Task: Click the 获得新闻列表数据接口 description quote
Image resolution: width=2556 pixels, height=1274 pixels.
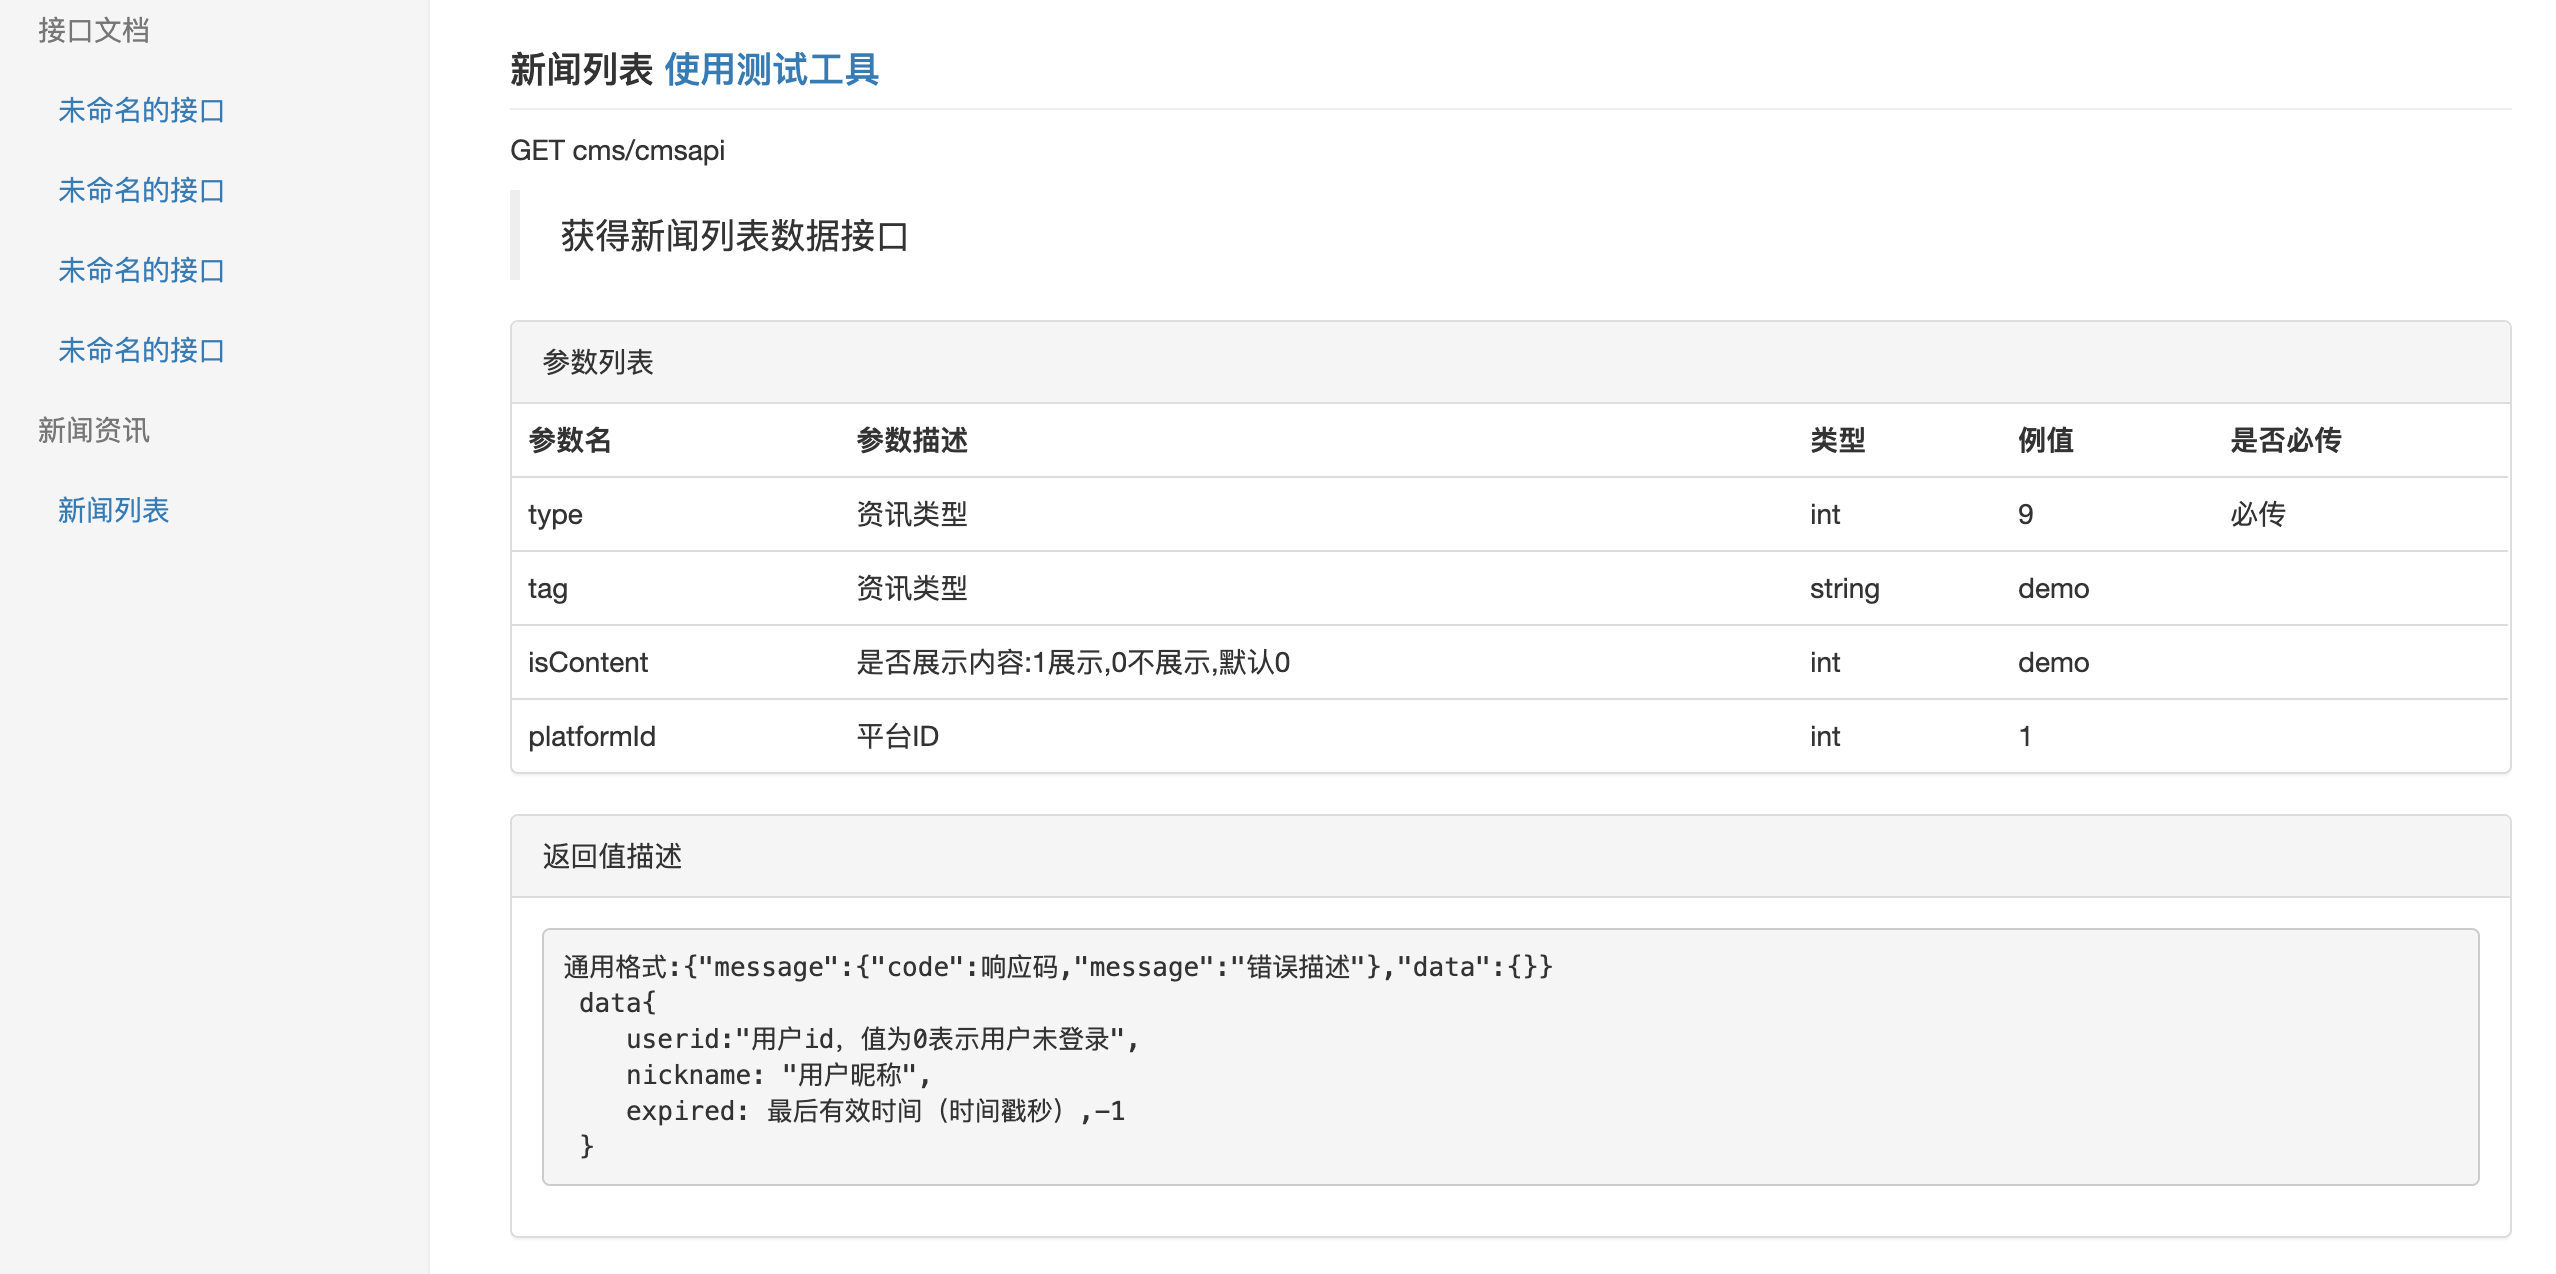Action: coord(734,236)
